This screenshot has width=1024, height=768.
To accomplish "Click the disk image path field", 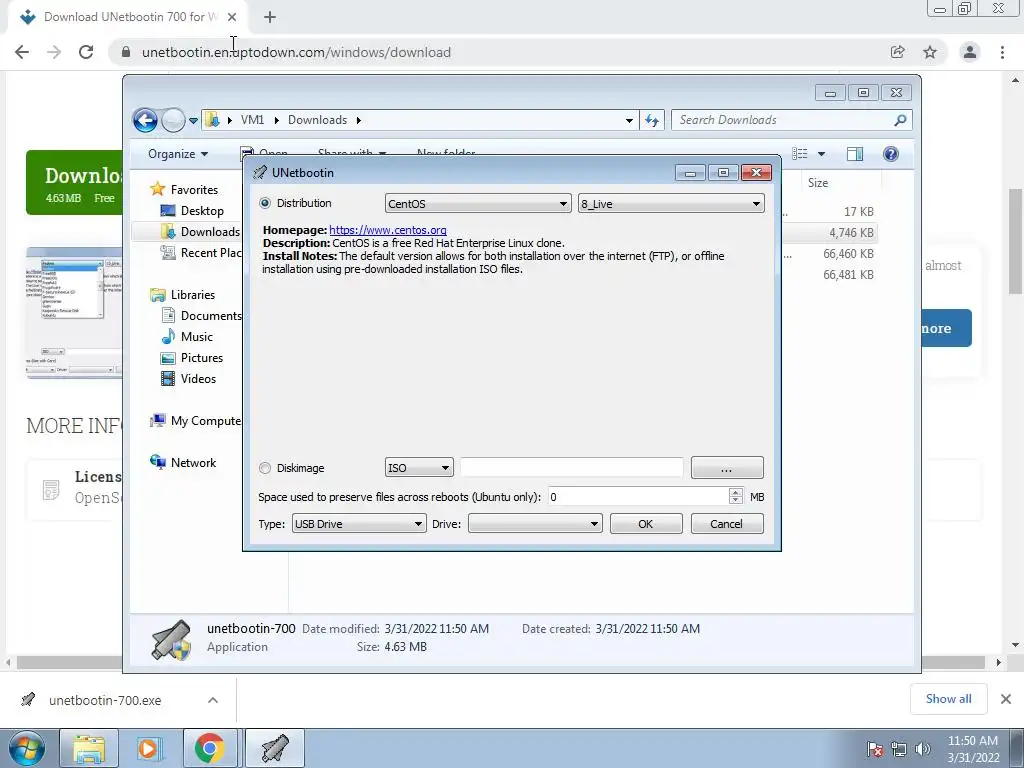I will (572, 468).
